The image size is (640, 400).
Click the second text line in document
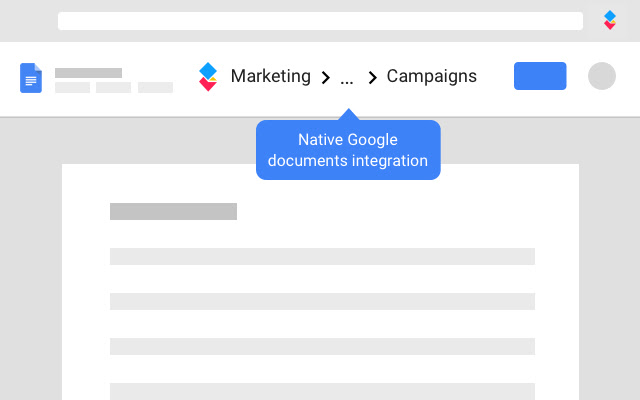tap(322, 301)
